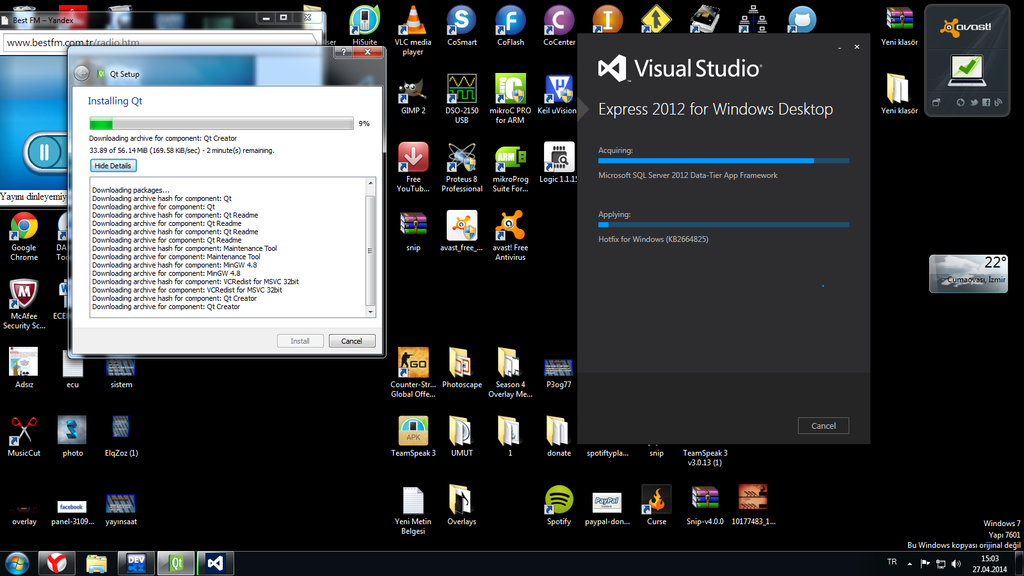Click the Qt installation progress bar
Viewport: 1024px width, 576px height.
pos(221,123)
